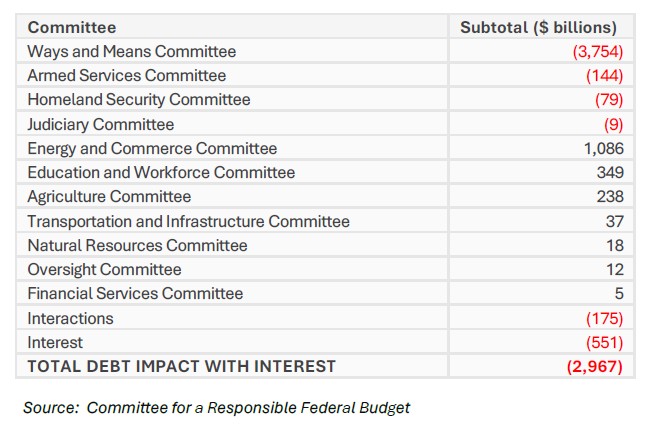
Task: Select the Agriculture Committee row label
Action: pos(109,197)
